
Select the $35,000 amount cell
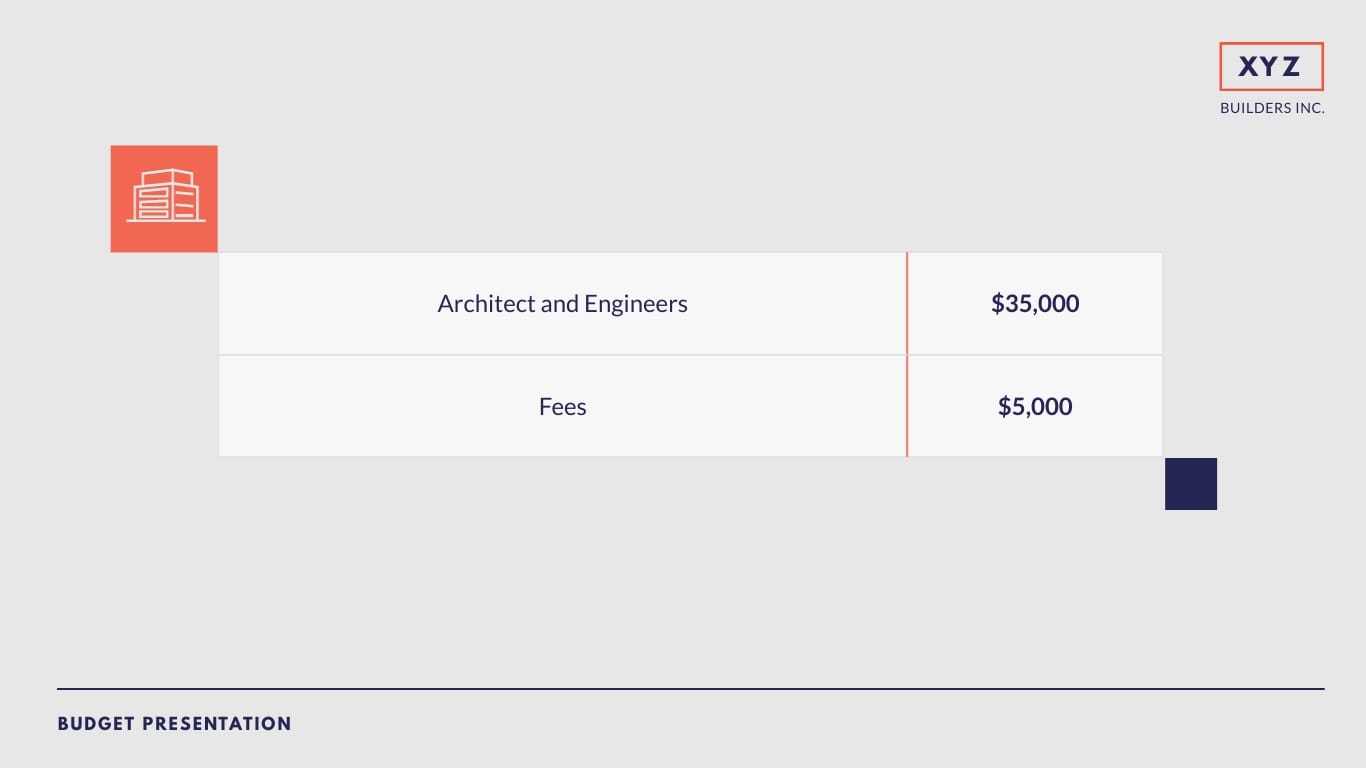(x=1035, y=303)
